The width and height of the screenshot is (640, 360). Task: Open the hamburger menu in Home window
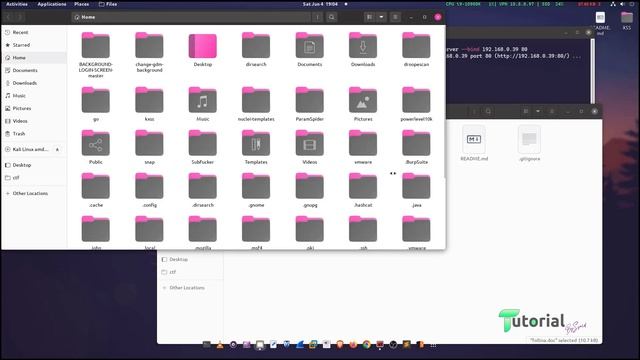pyautogui.click(x=395, y=17)
